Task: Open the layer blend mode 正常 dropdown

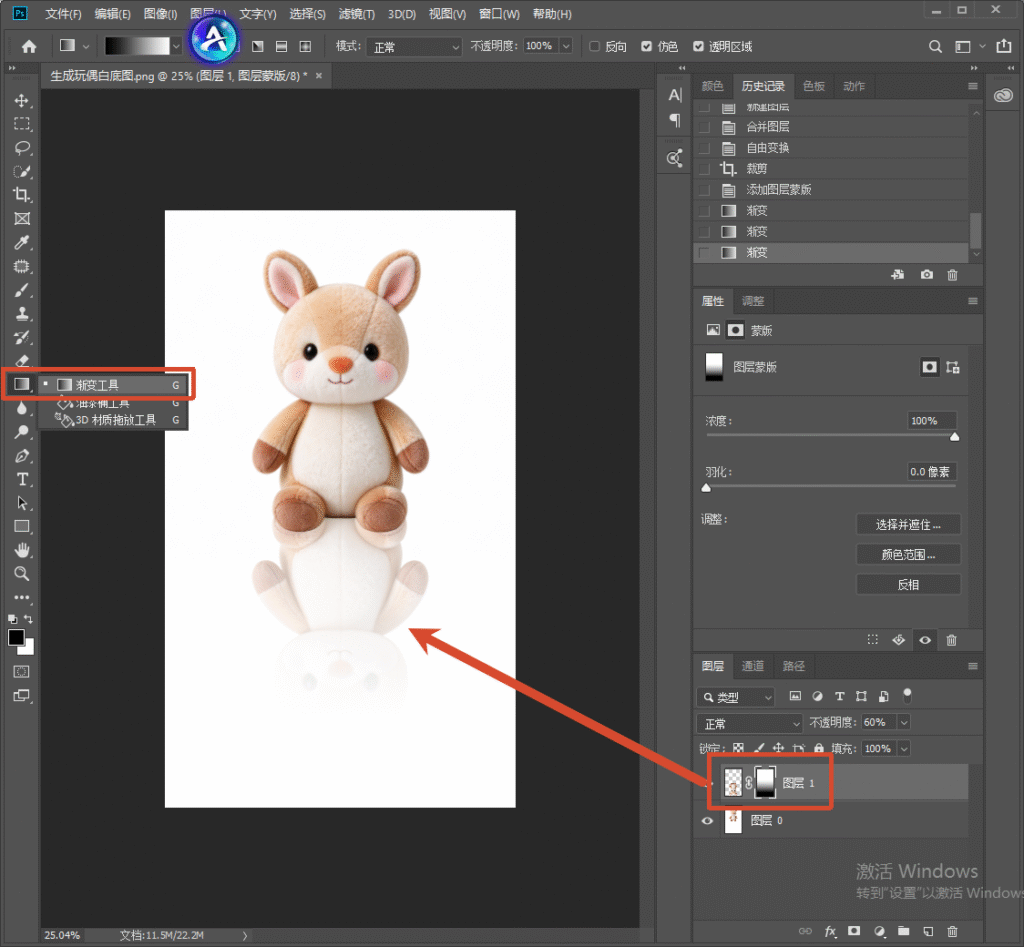Action: pyautogui.click(x=750, y=723)
